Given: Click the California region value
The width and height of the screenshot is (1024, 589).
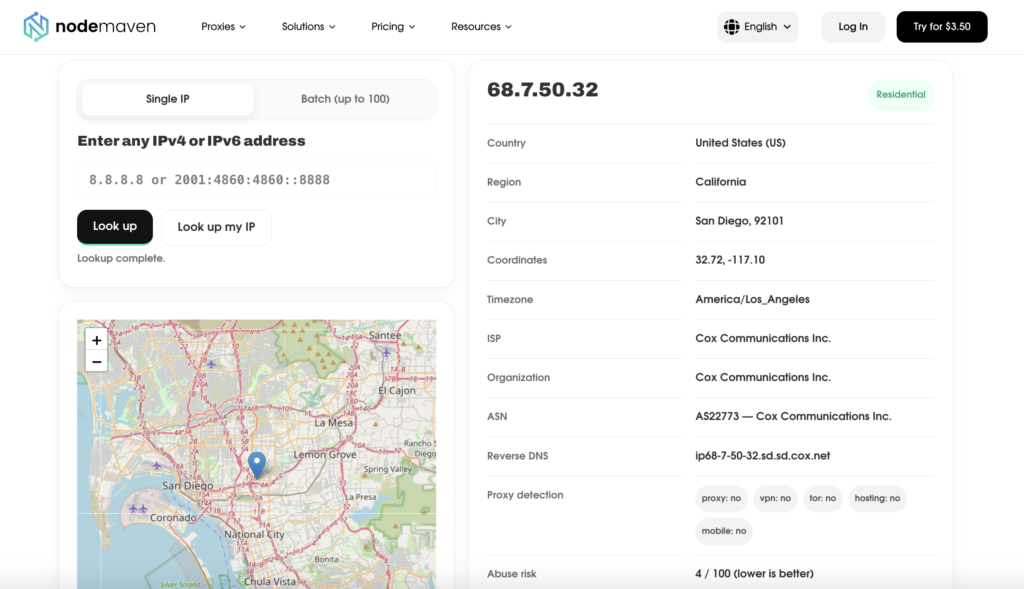Looking at the screenshot, I should tap(720, 182).
